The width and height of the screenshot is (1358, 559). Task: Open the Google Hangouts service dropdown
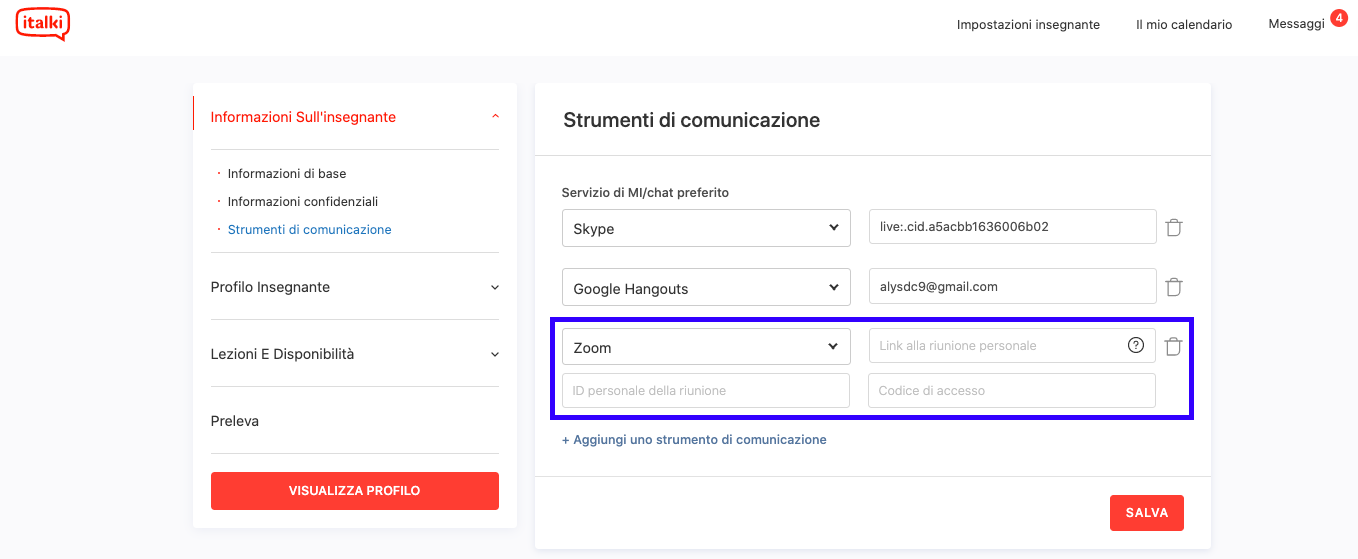706,287
